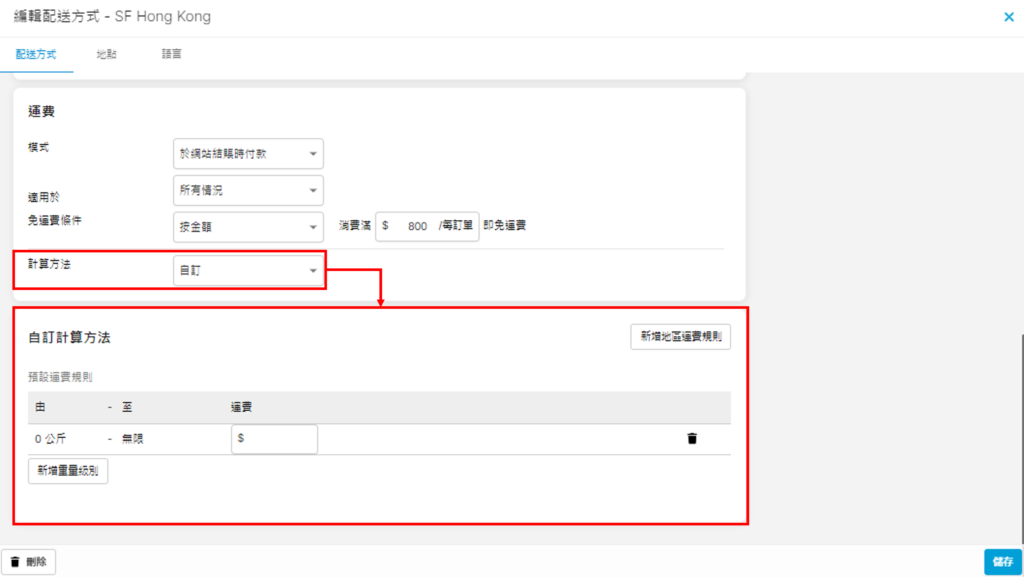Open the 地點 tab
The height and width of the screenshot is (577, 1024).
[106, 54]
